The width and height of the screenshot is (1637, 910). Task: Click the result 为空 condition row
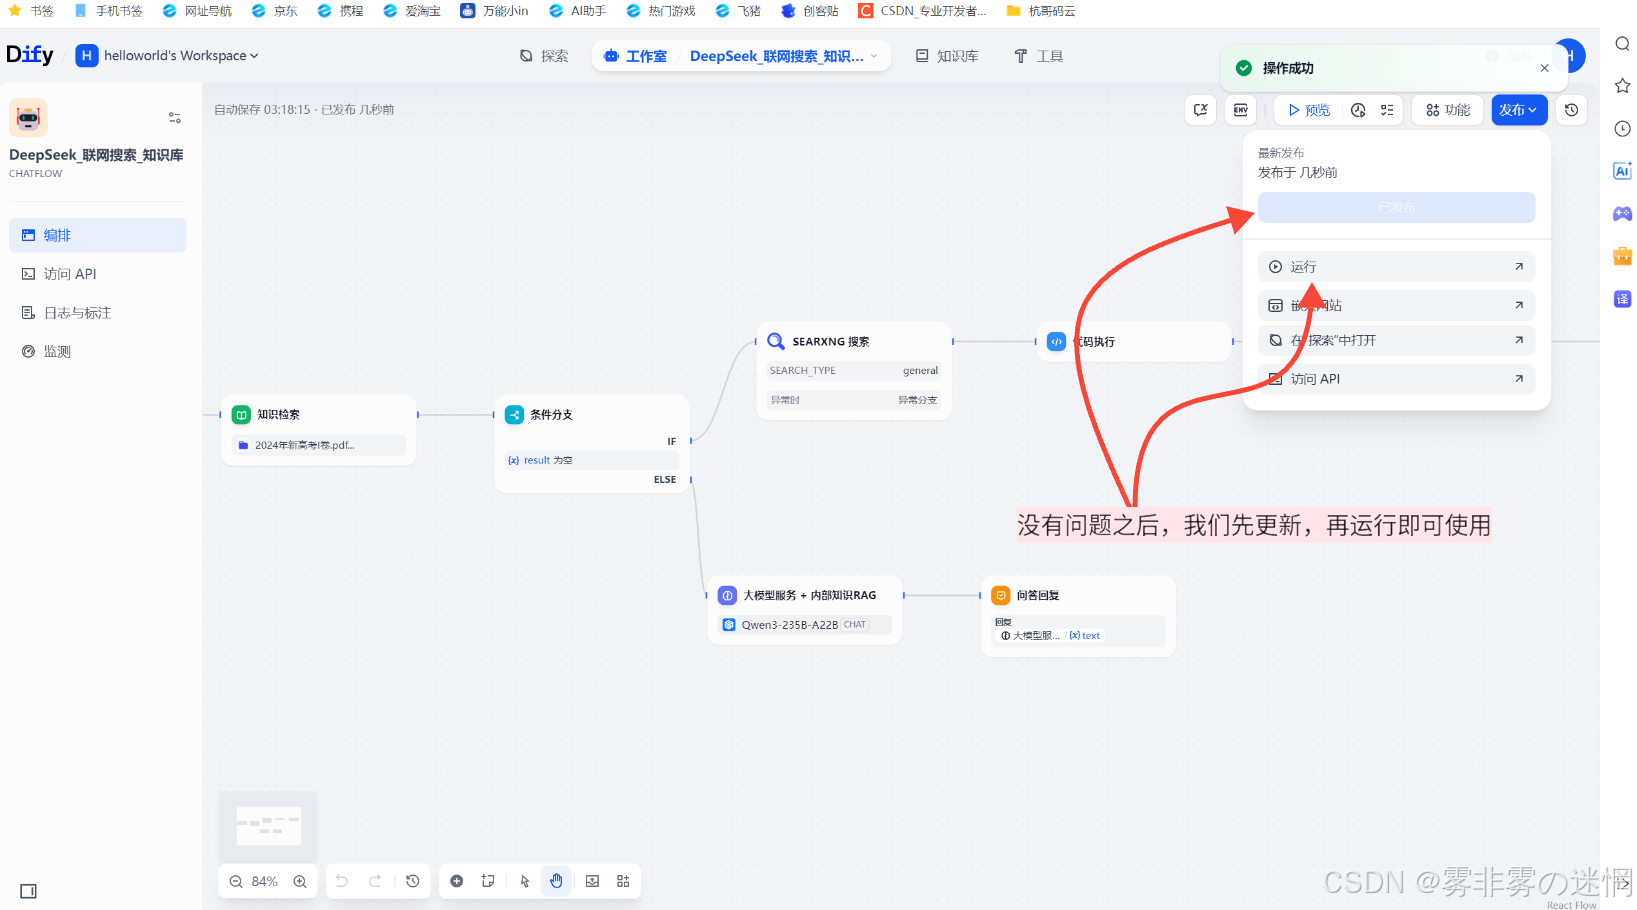(592, 460)
